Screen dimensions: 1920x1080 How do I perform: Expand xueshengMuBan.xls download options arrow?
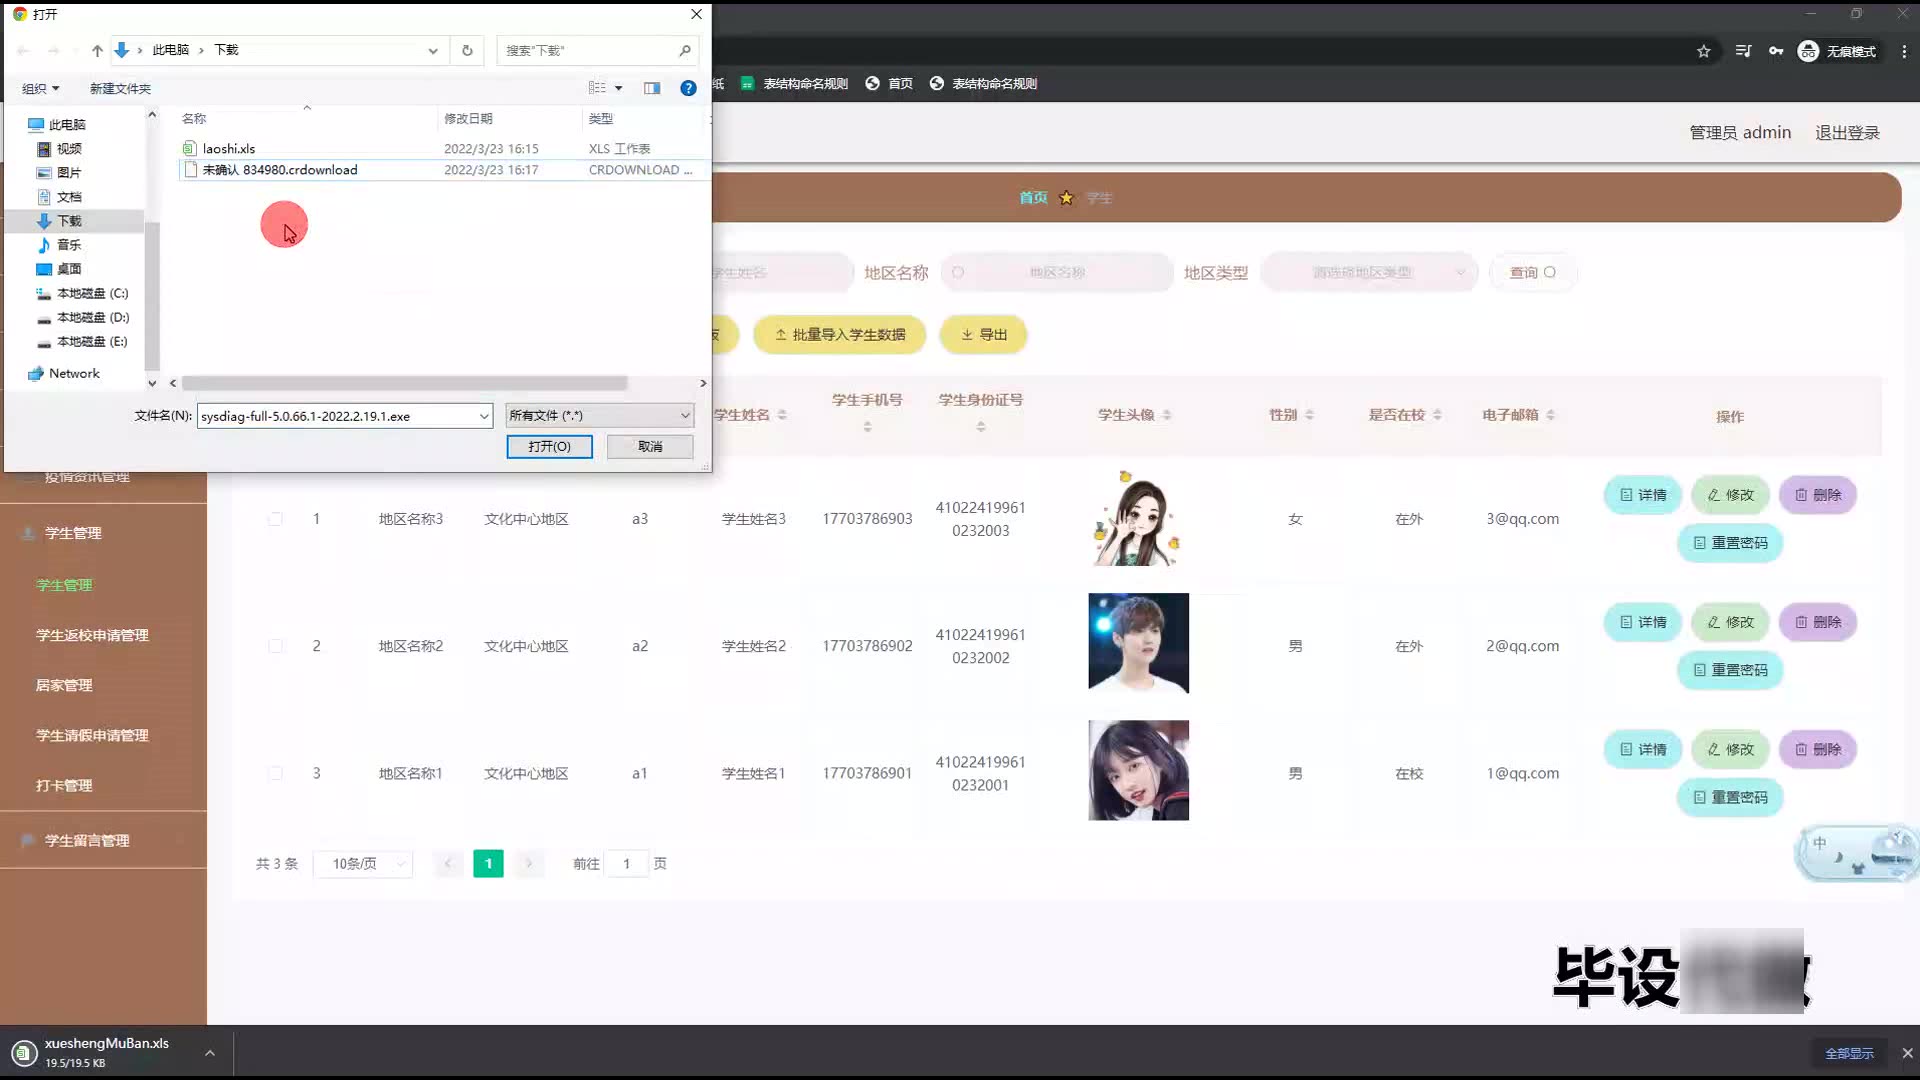coord(210,1053)
